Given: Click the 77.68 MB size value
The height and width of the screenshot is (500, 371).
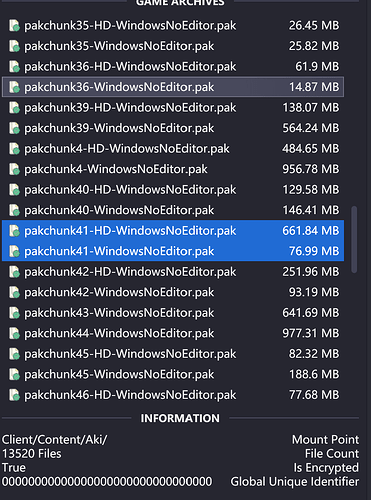Looking at the screenshot, I should coord(314,395).
